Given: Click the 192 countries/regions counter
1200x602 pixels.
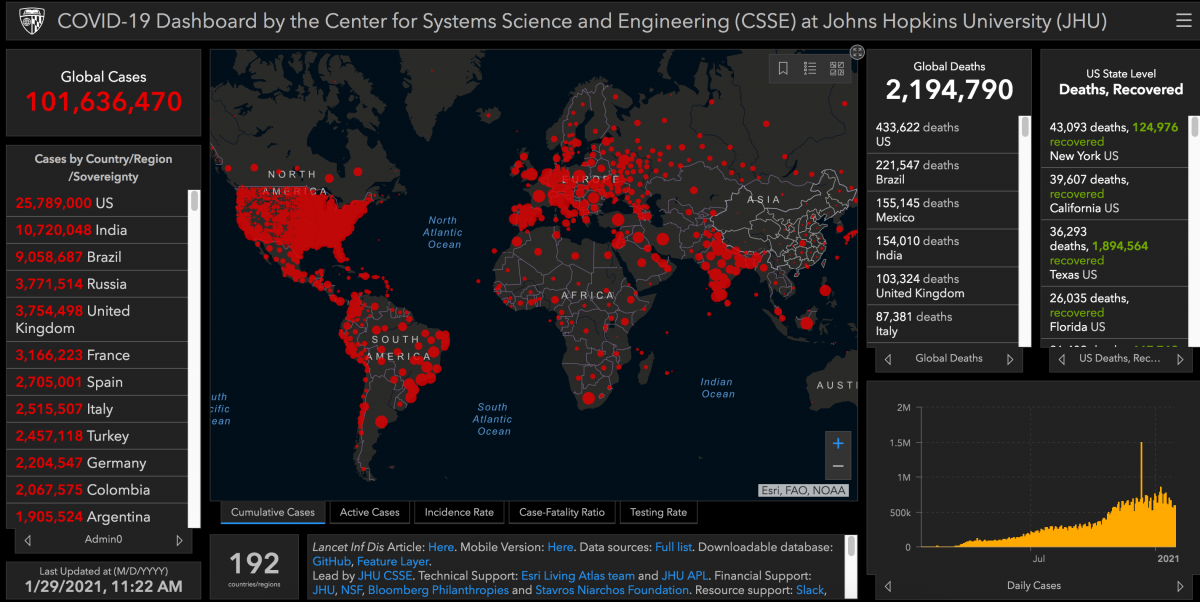Looking at the screenshot, I should click(x=254, y=567).
